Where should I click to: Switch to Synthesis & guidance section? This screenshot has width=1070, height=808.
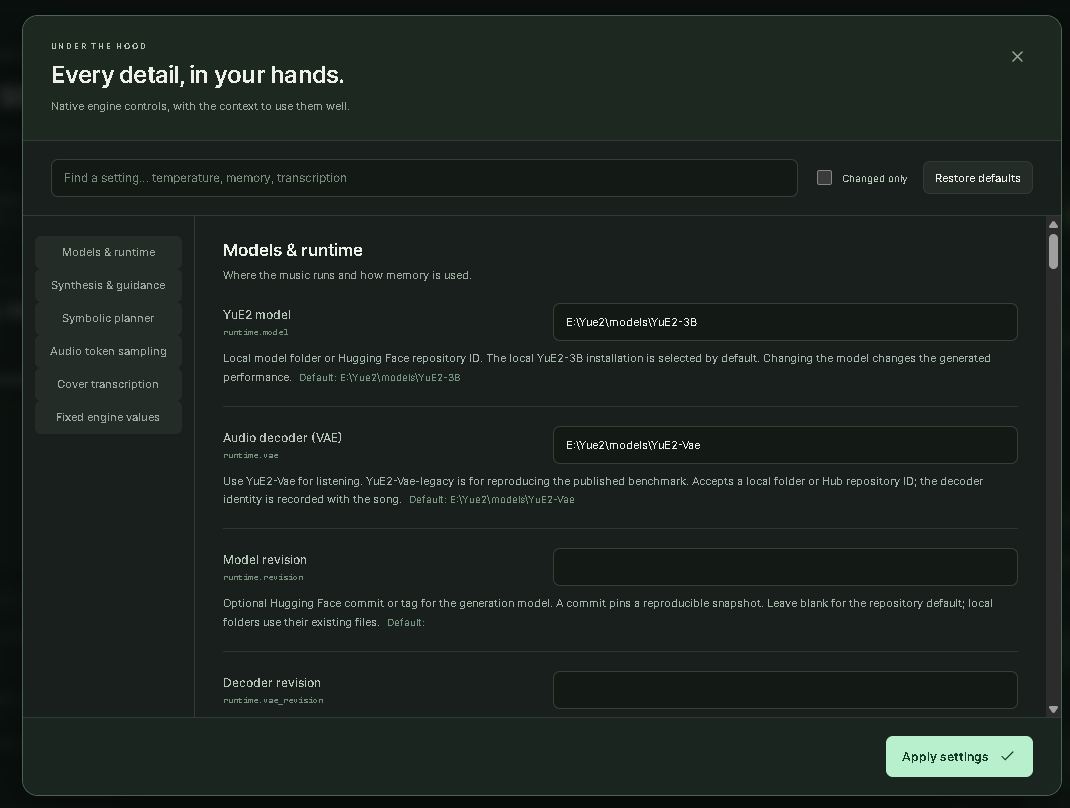[x=109, y=285]
